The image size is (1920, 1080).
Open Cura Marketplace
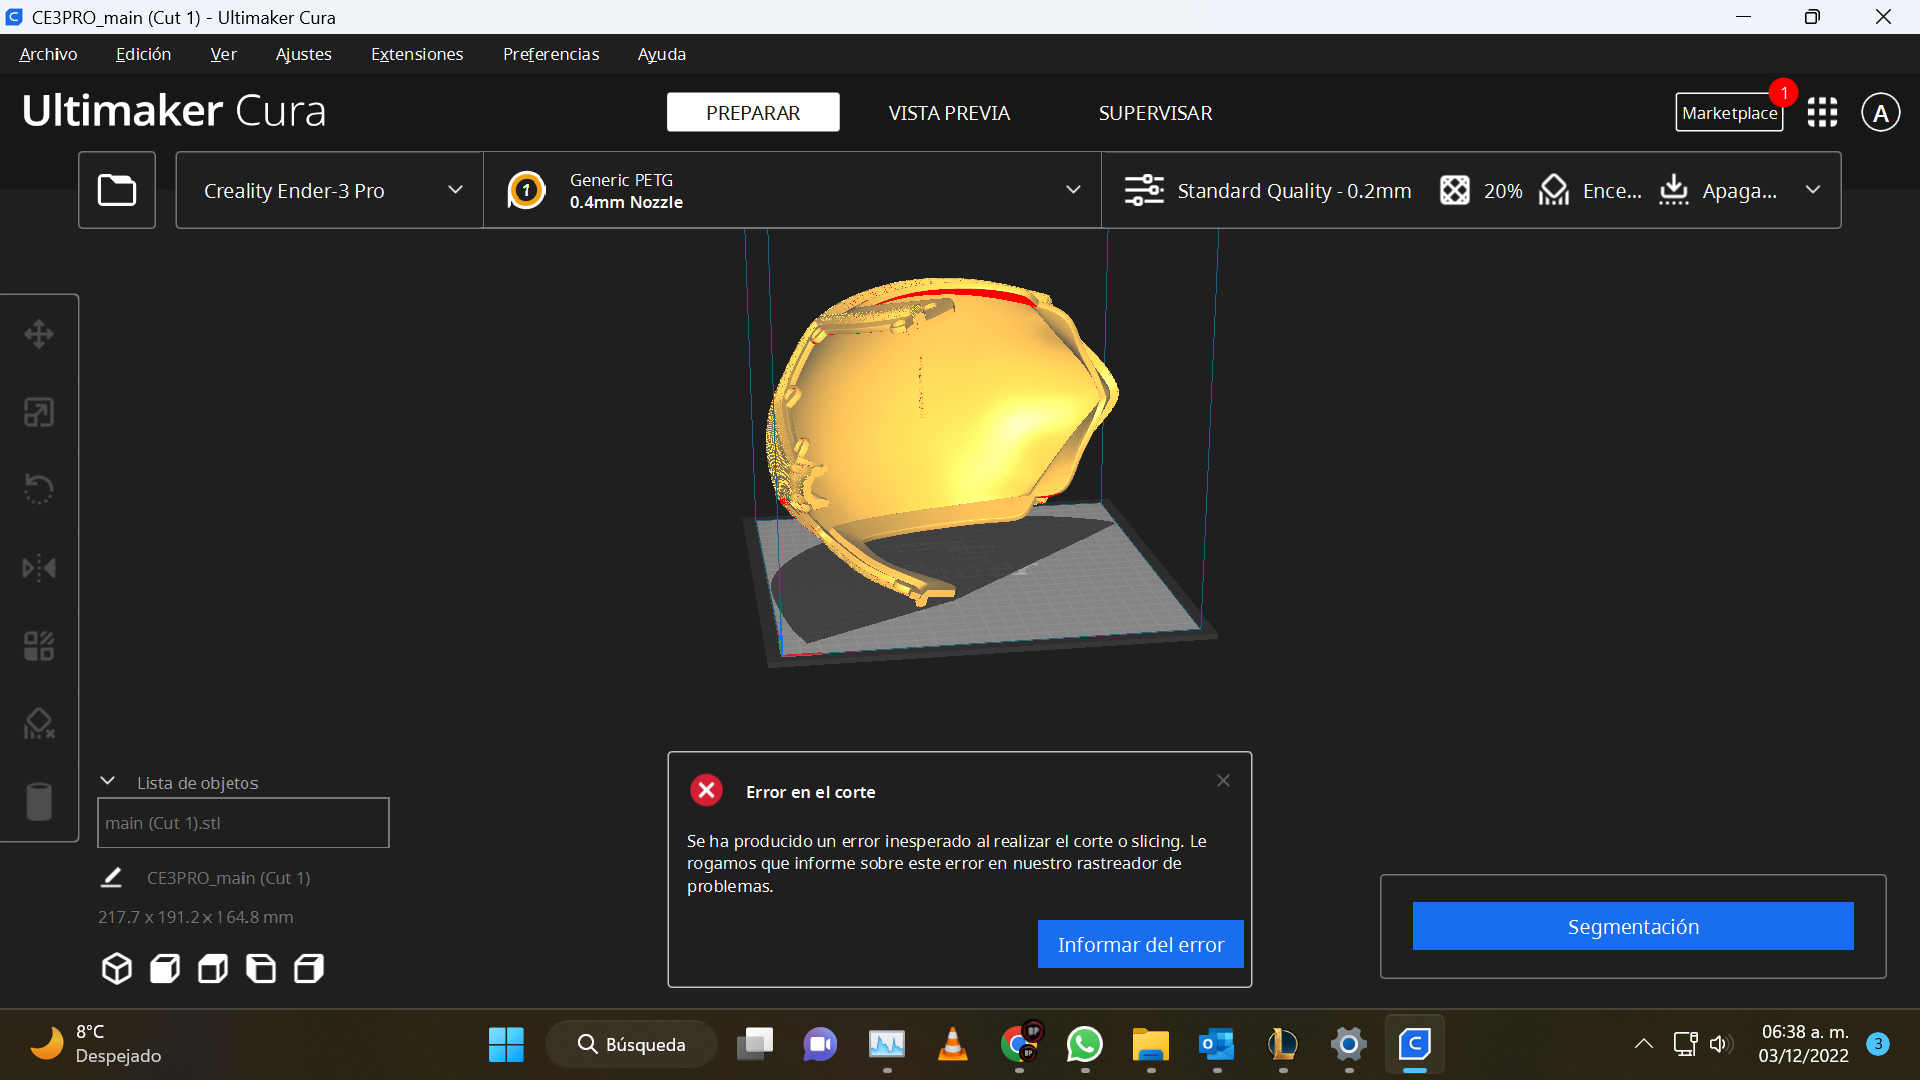1729,111
